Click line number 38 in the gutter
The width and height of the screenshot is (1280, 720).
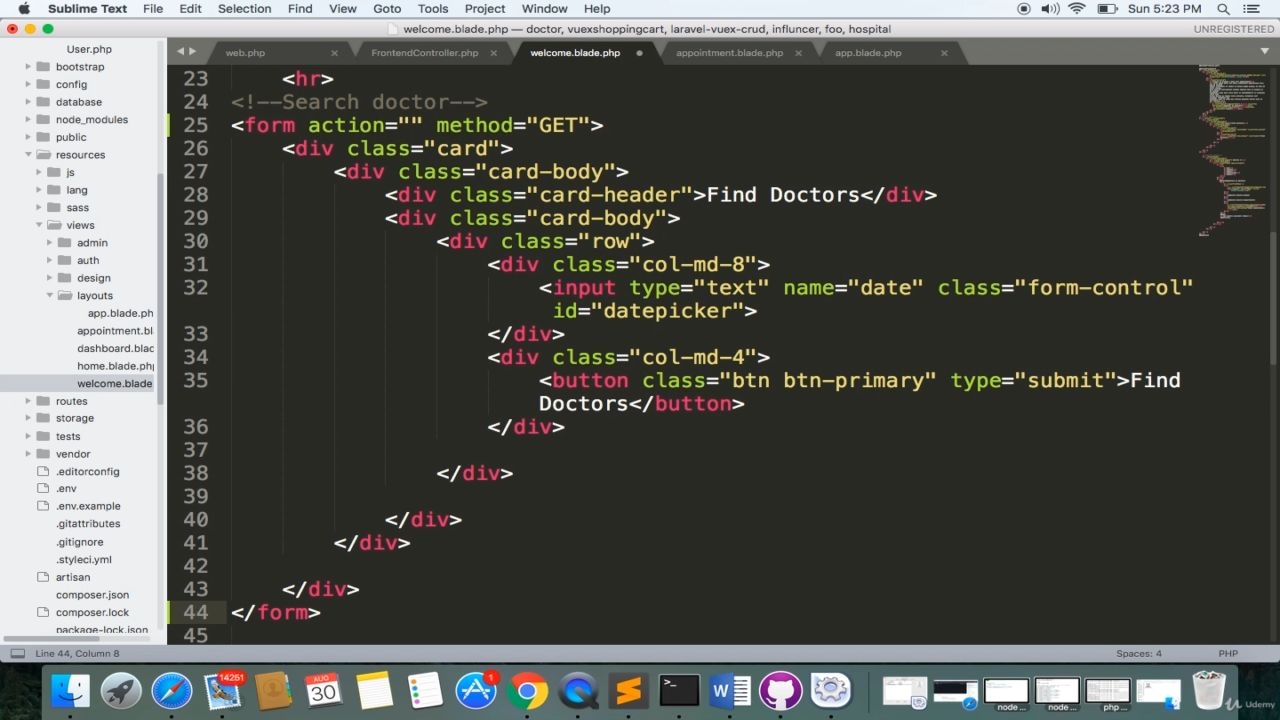pos(196,473)
